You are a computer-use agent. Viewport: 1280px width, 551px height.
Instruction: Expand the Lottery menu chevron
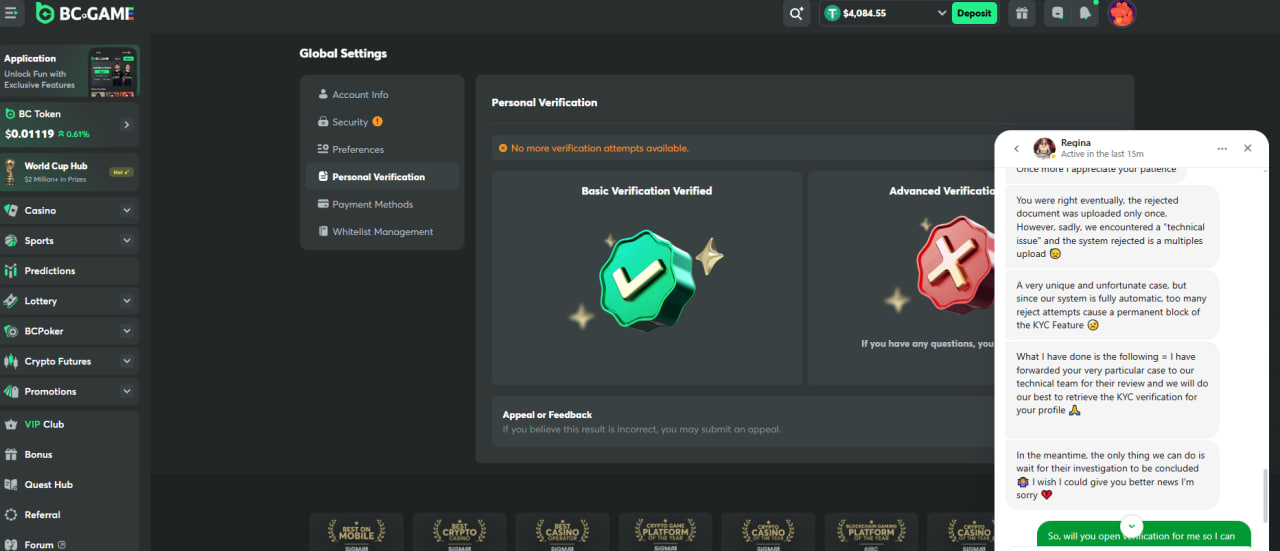pyautogui.click(x=126, y=301)
